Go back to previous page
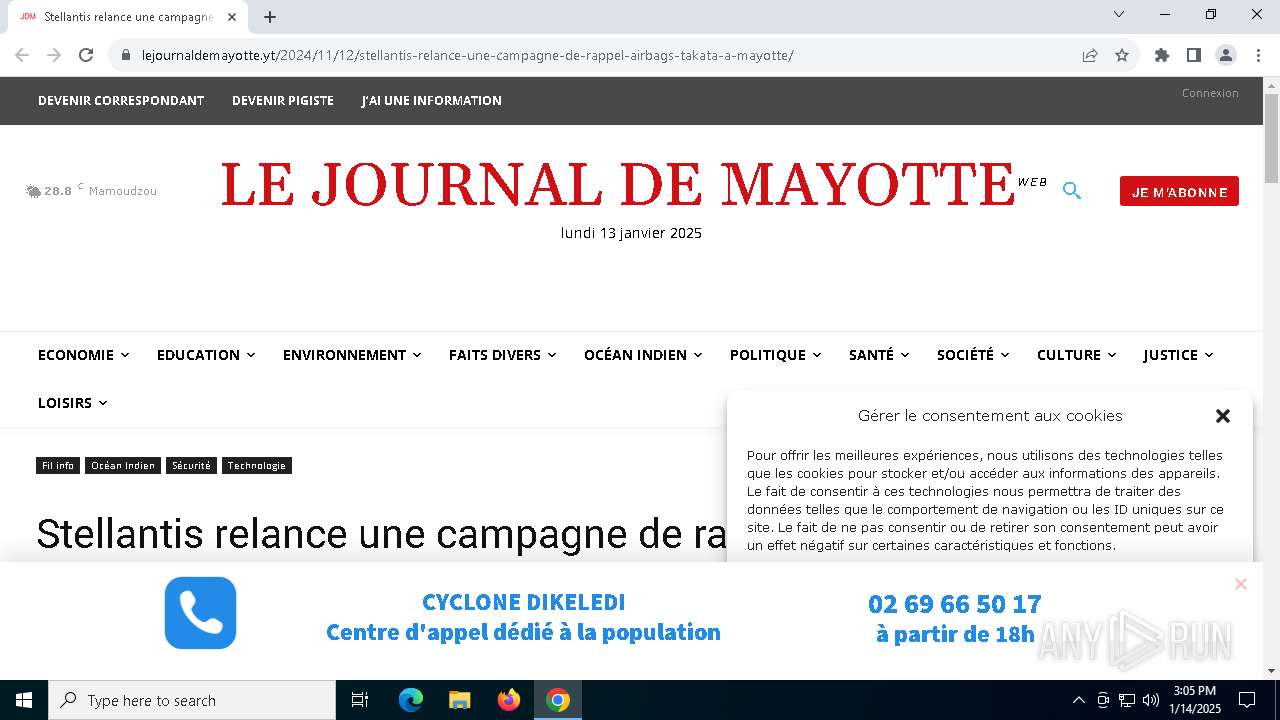This screenshot has width=1280, height=720. tap(22, 55)
